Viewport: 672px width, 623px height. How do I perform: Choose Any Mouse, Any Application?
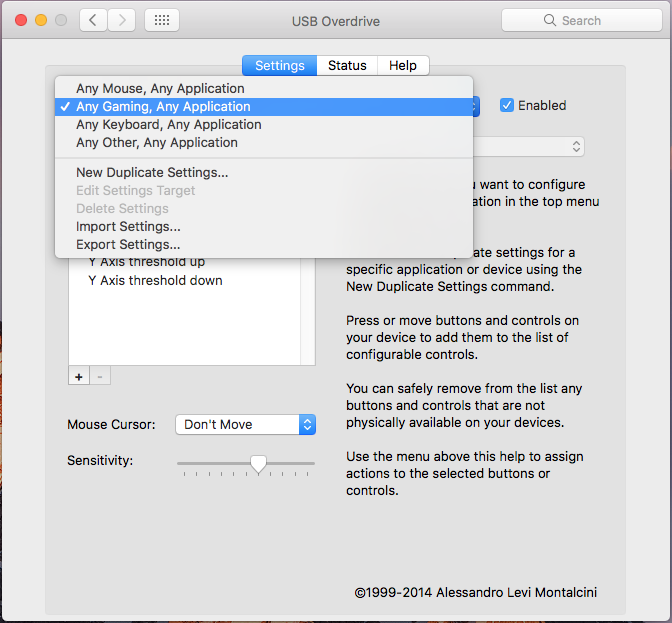tap(160, 88)
